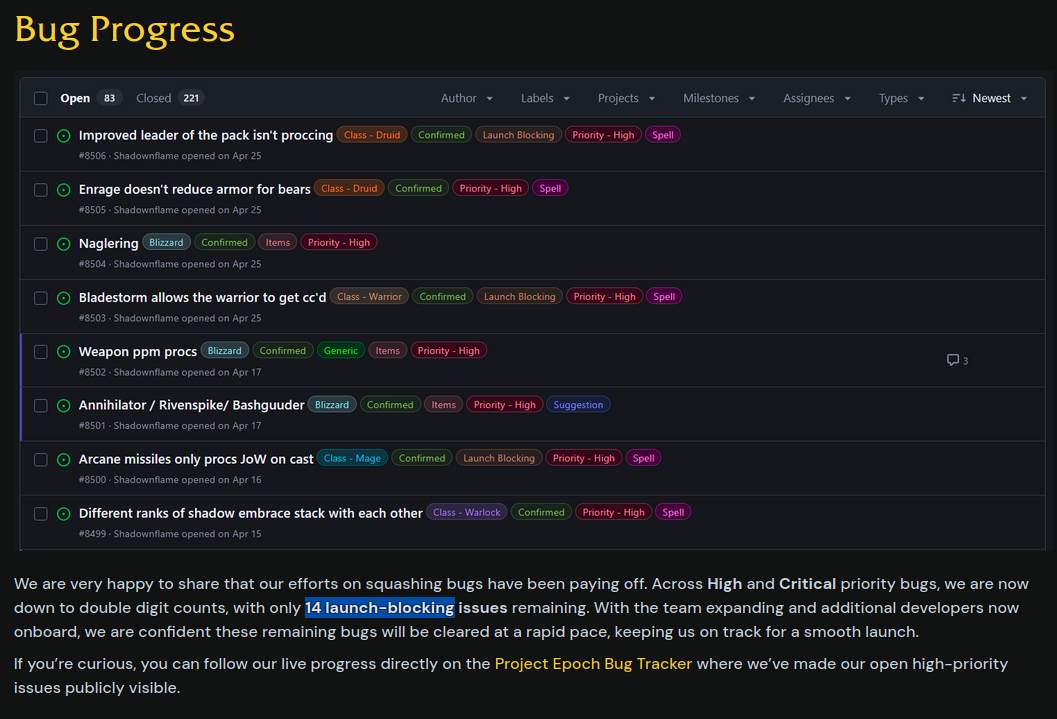This screenshot has width=1057, height=719.
Task: Open the Naglering issue title
Action: point(109,243)
